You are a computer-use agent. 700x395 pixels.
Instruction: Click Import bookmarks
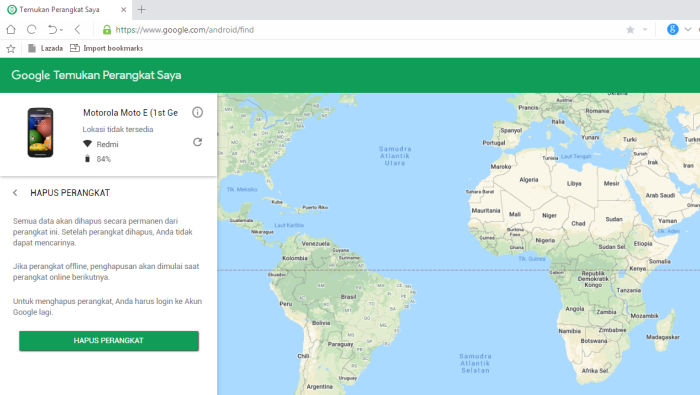[107, 48]
